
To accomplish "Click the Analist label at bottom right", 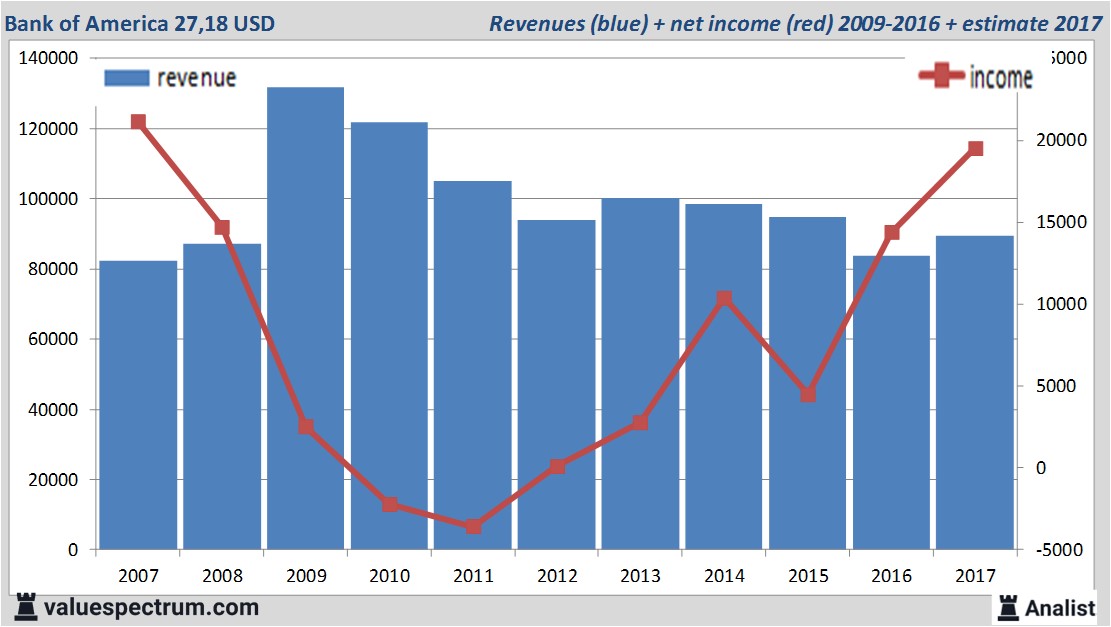I will click(1060, 607).
